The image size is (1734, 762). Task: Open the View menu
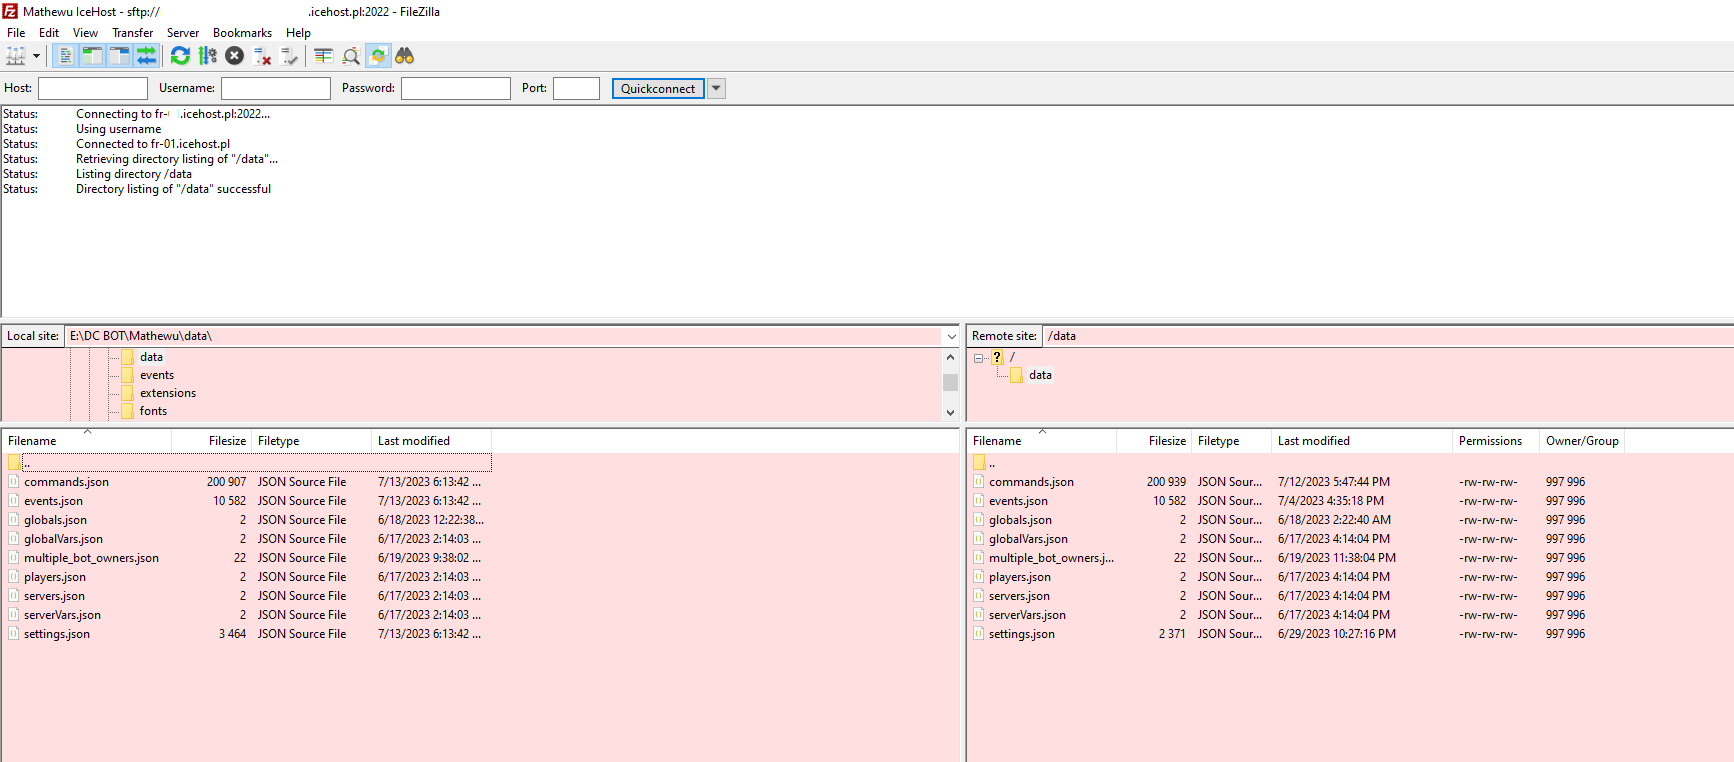coord(85,33)
